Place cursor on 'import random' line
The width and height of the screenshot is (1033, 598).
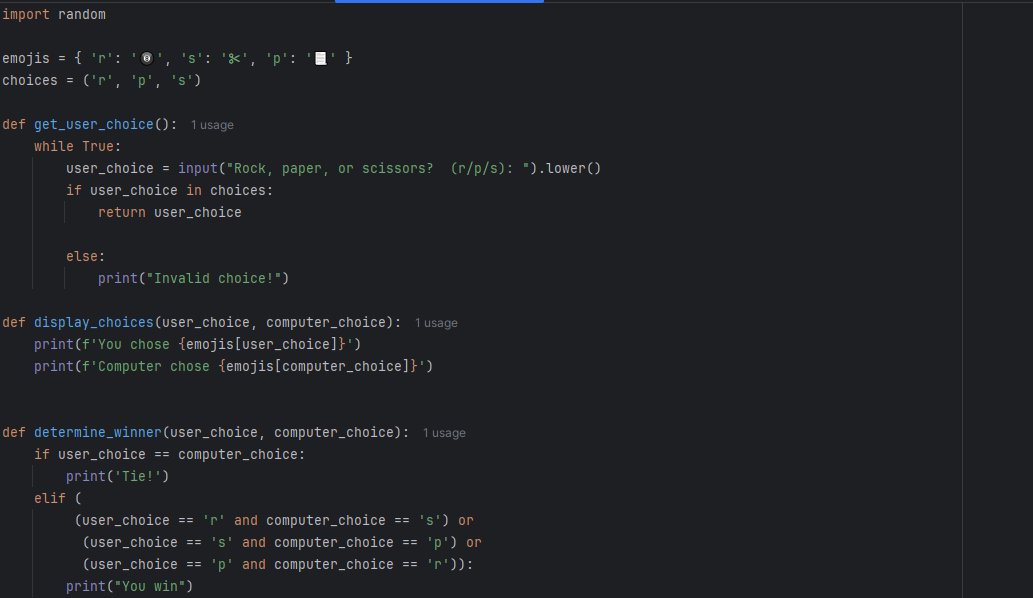[x=54, y=14]
